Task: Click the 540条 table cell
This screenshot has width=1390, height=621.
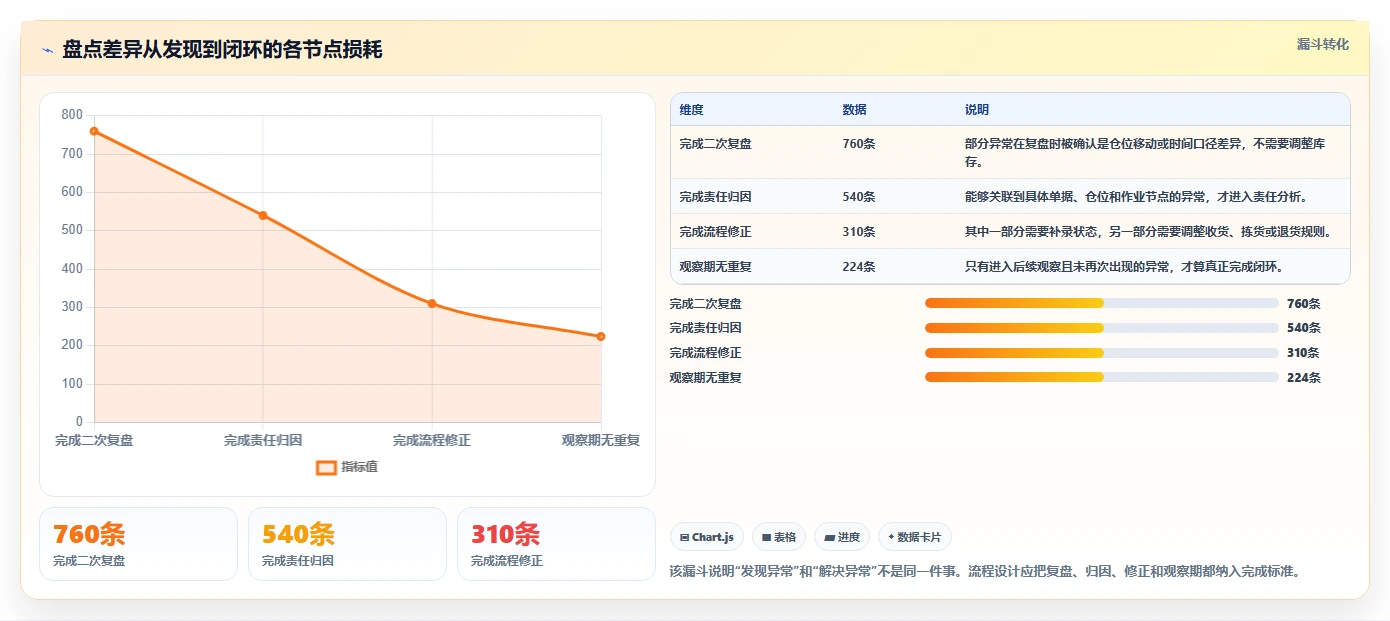Action: 858,197
